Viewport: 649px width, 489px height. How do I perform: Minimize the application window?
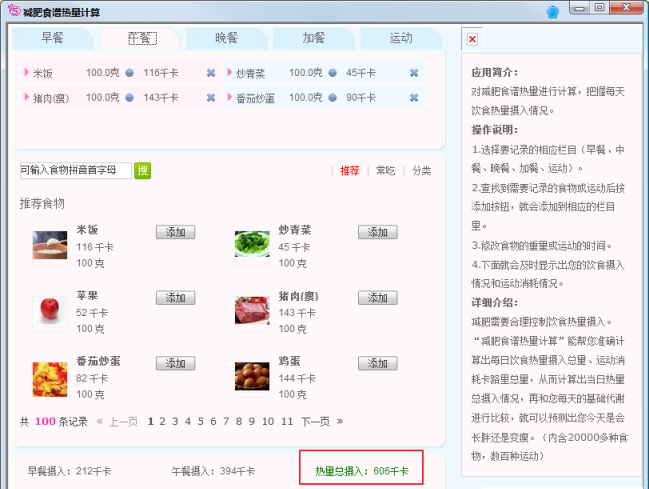click(580, 8)
